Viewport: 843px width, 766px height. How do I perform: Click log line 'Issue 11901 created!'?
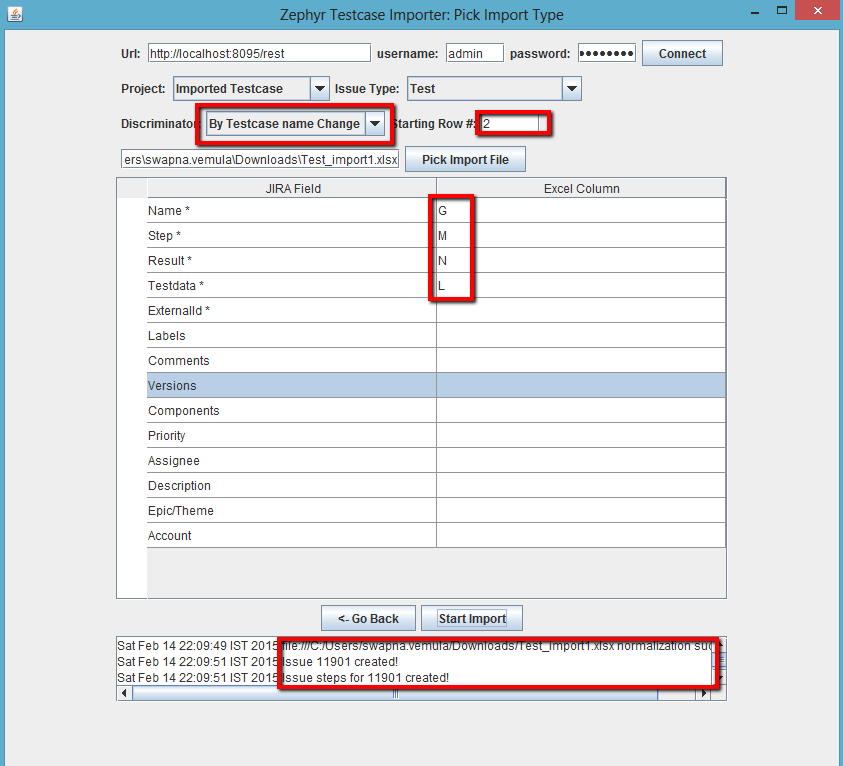pos(258,662)
